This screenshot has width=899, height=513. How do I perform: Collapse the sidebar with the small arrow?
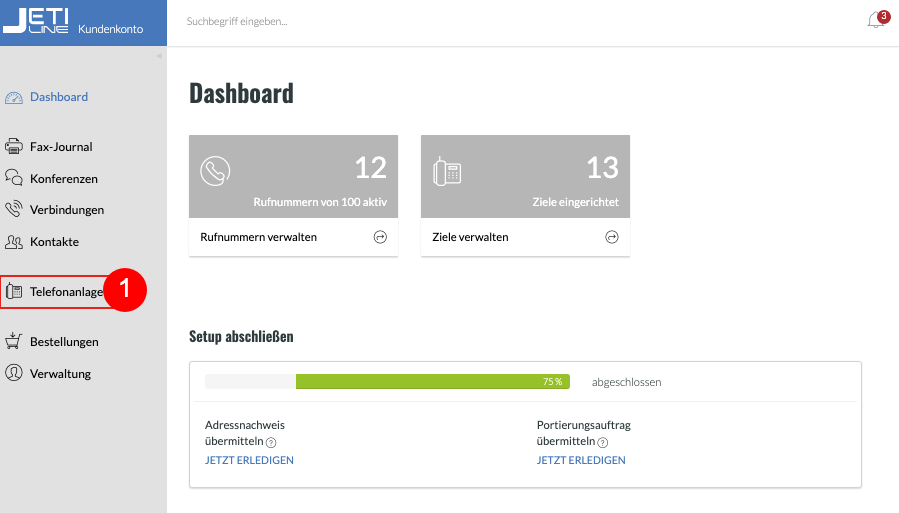pyautogui.click(x=158, y=56)
